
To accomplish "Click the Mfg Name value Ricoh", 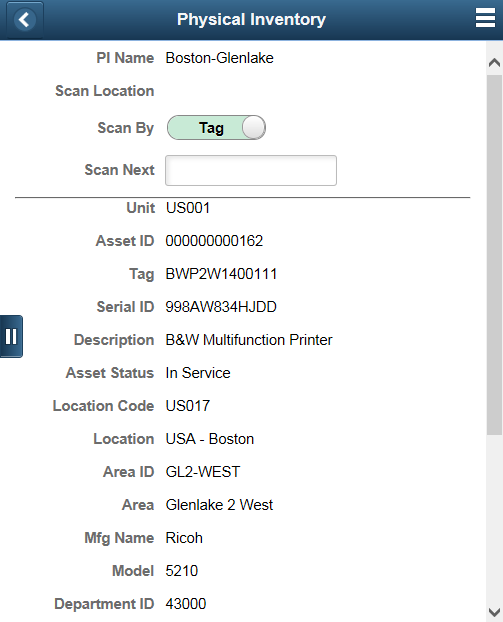I will [x=184, y=538].
